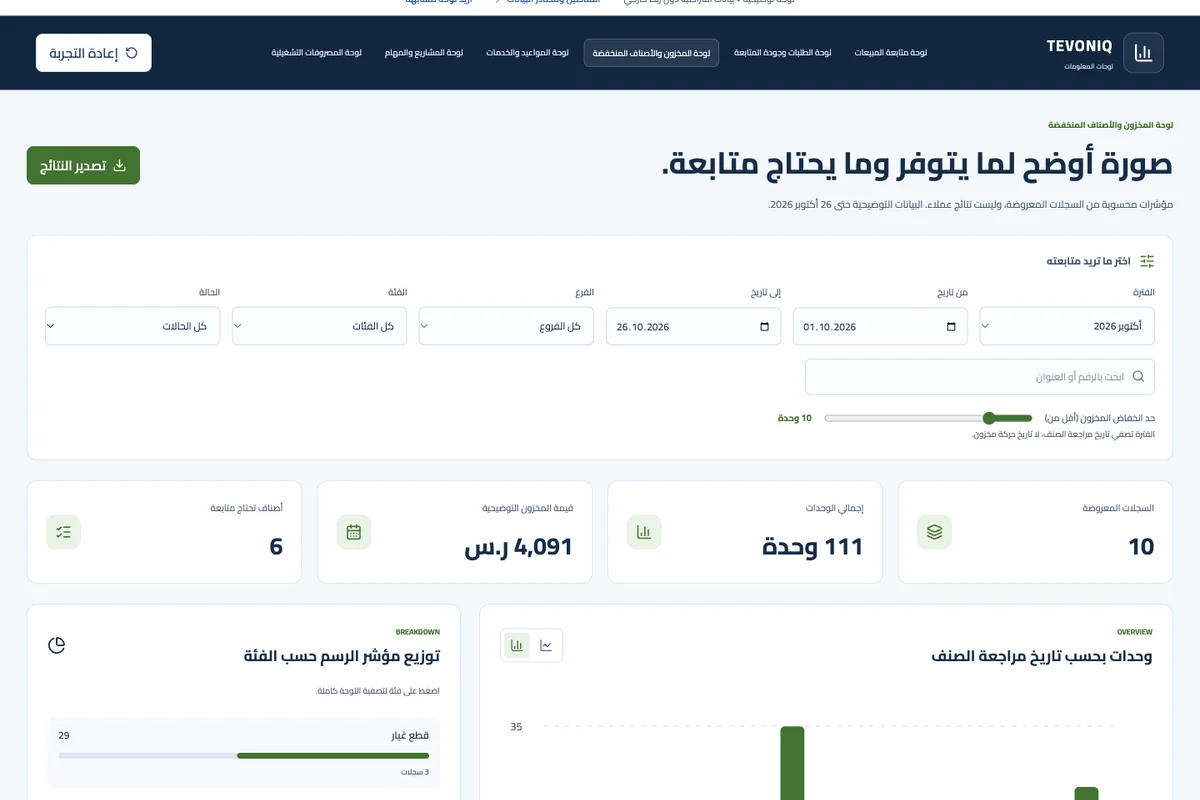Open لوحة الطلبات وجودة المتابعة tab
Screen dimensions: 1200x800
coord(783,53)
